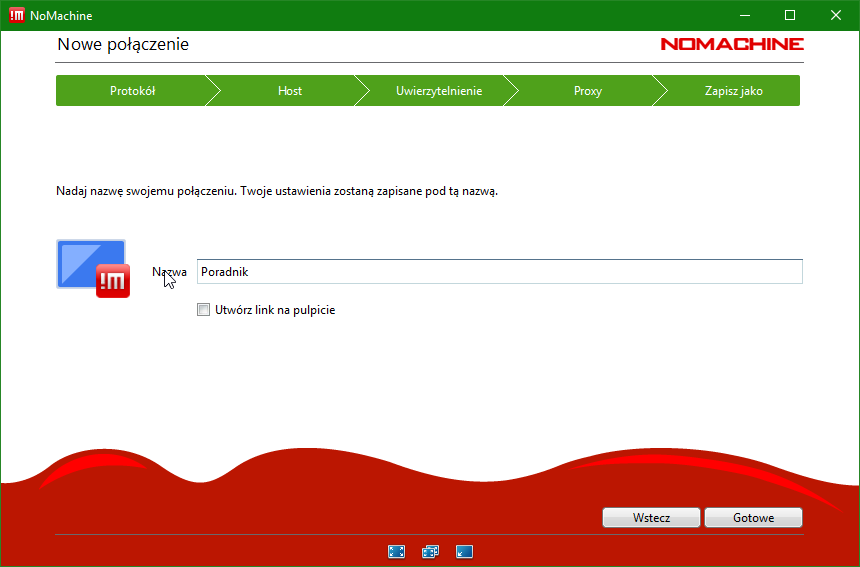
Task: Click the fullscreen on all monitors icon
Action: (x=430, y=551)
